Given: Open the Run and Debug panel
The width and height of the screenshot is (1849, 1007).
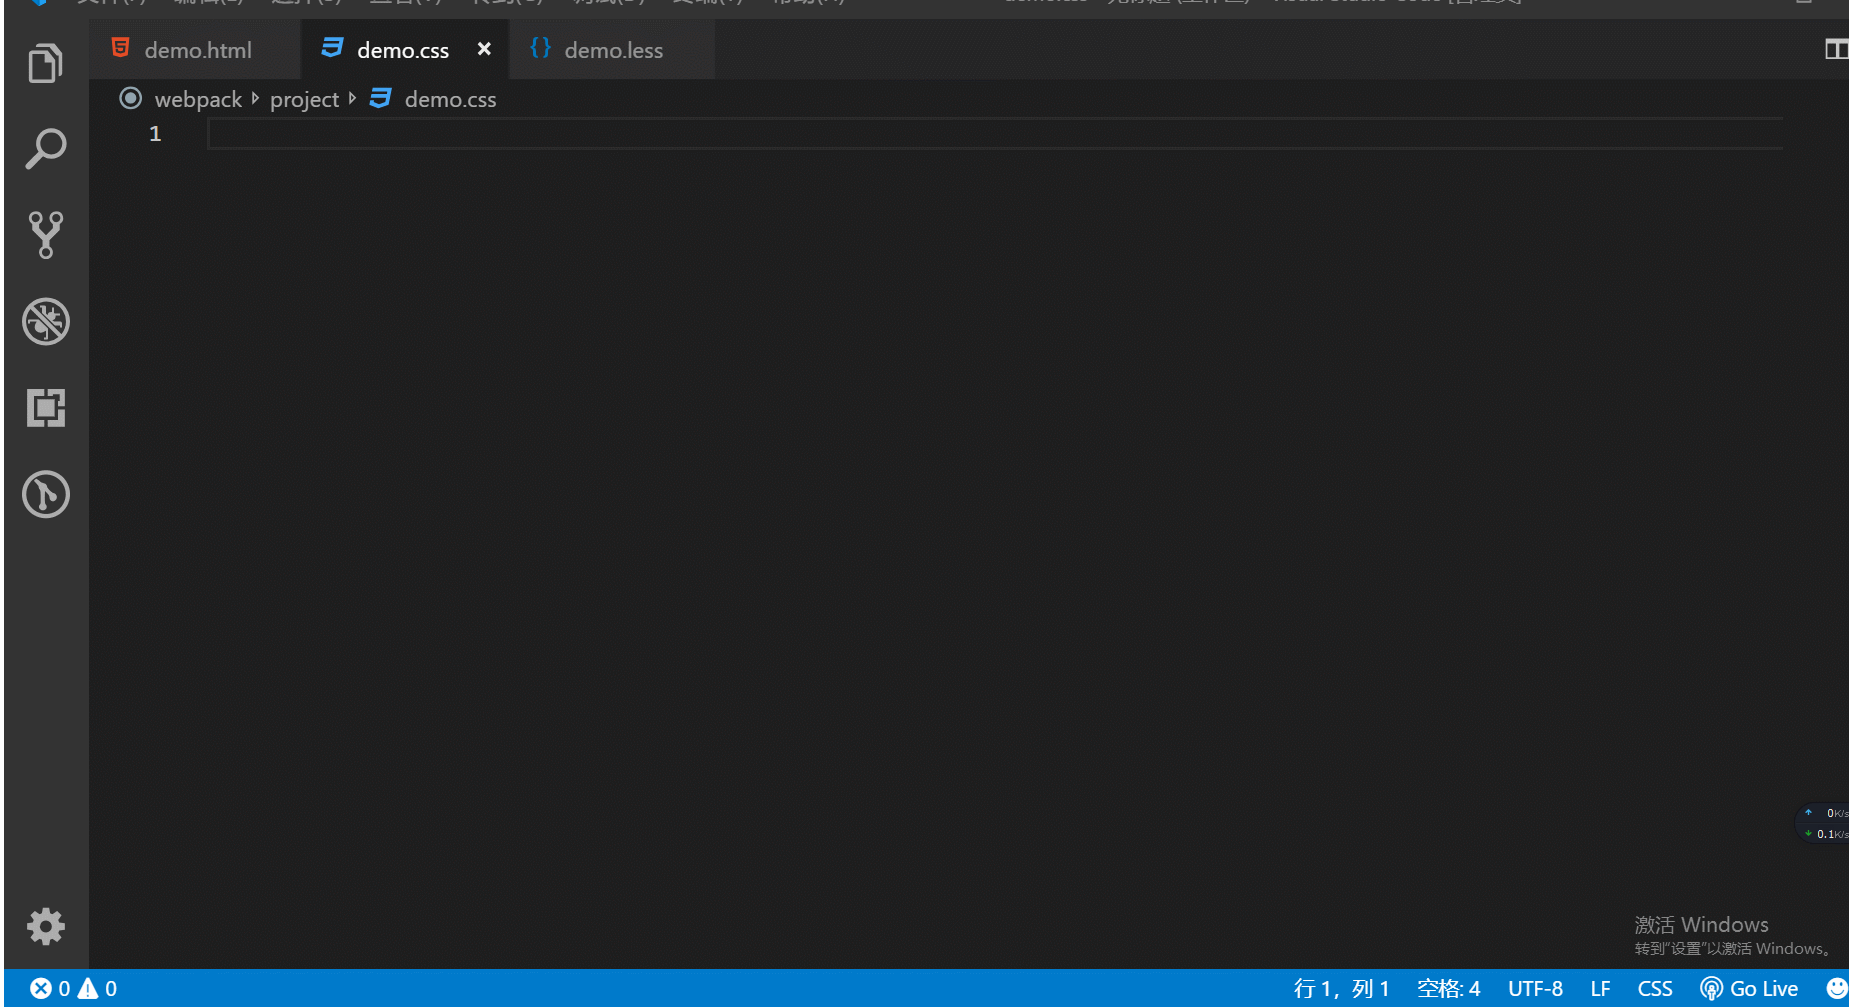Looking at the screenshot, I should tap(45, 322).
